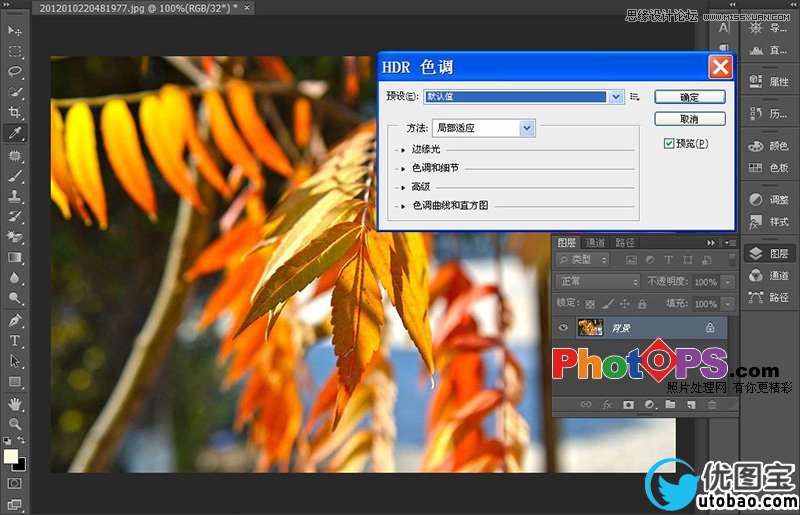Select the Zoom magnifier tool

[15, 424]
